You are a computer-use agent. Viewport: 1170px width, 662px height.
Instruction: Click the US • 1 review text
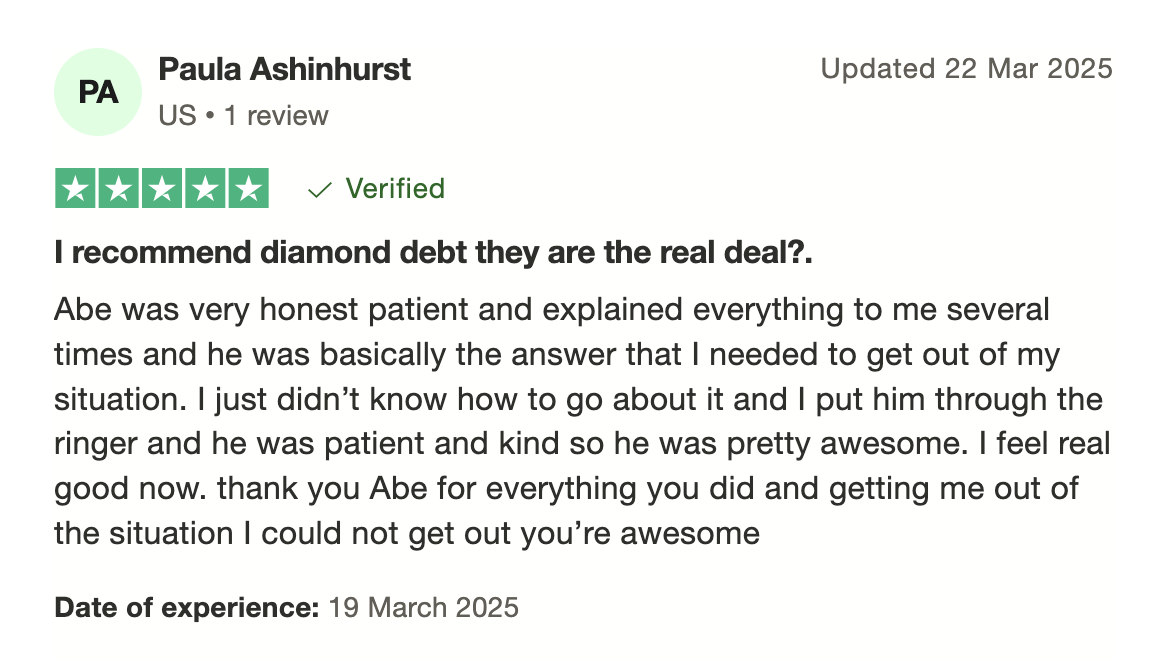coord(243,116)
